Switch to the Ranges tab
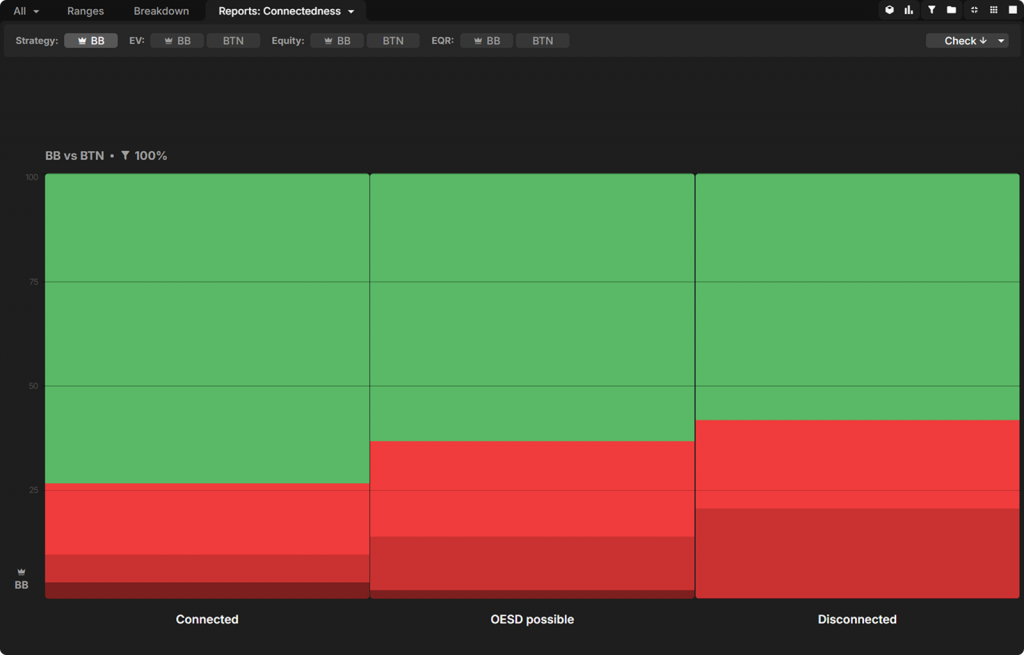The height and width of the screenshot is (655, 1024). tap(85, 11)
